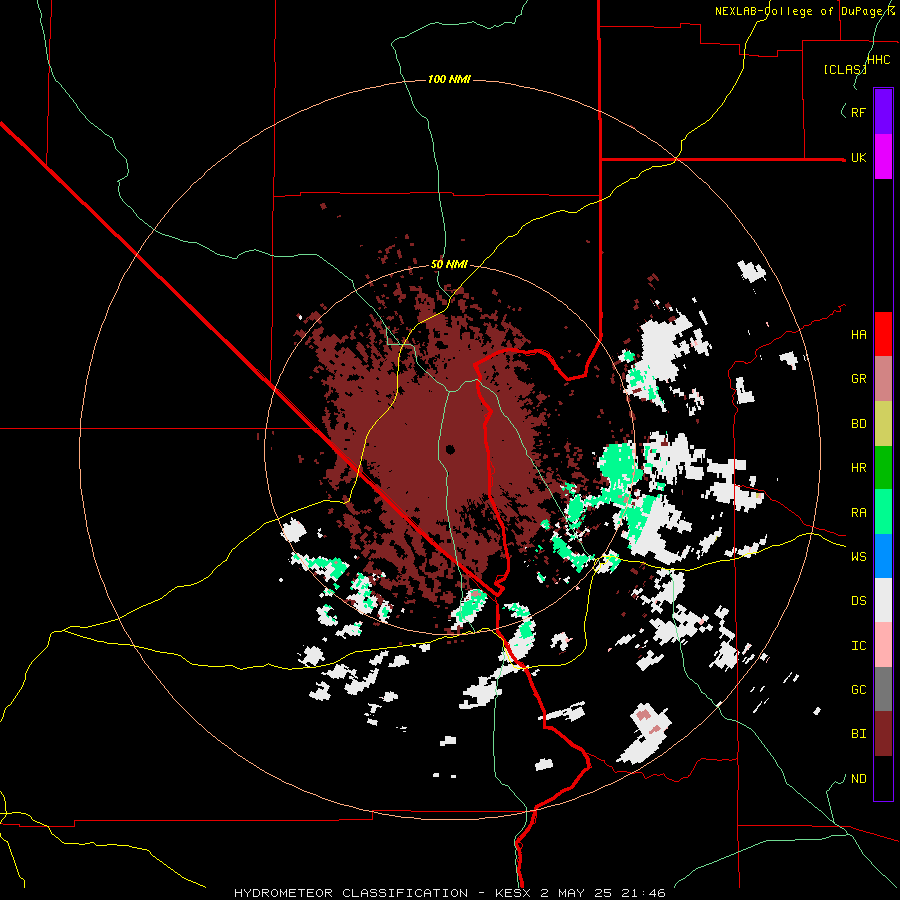
Task: Click the 'KESX' radar site identifier
Action: 513,893
